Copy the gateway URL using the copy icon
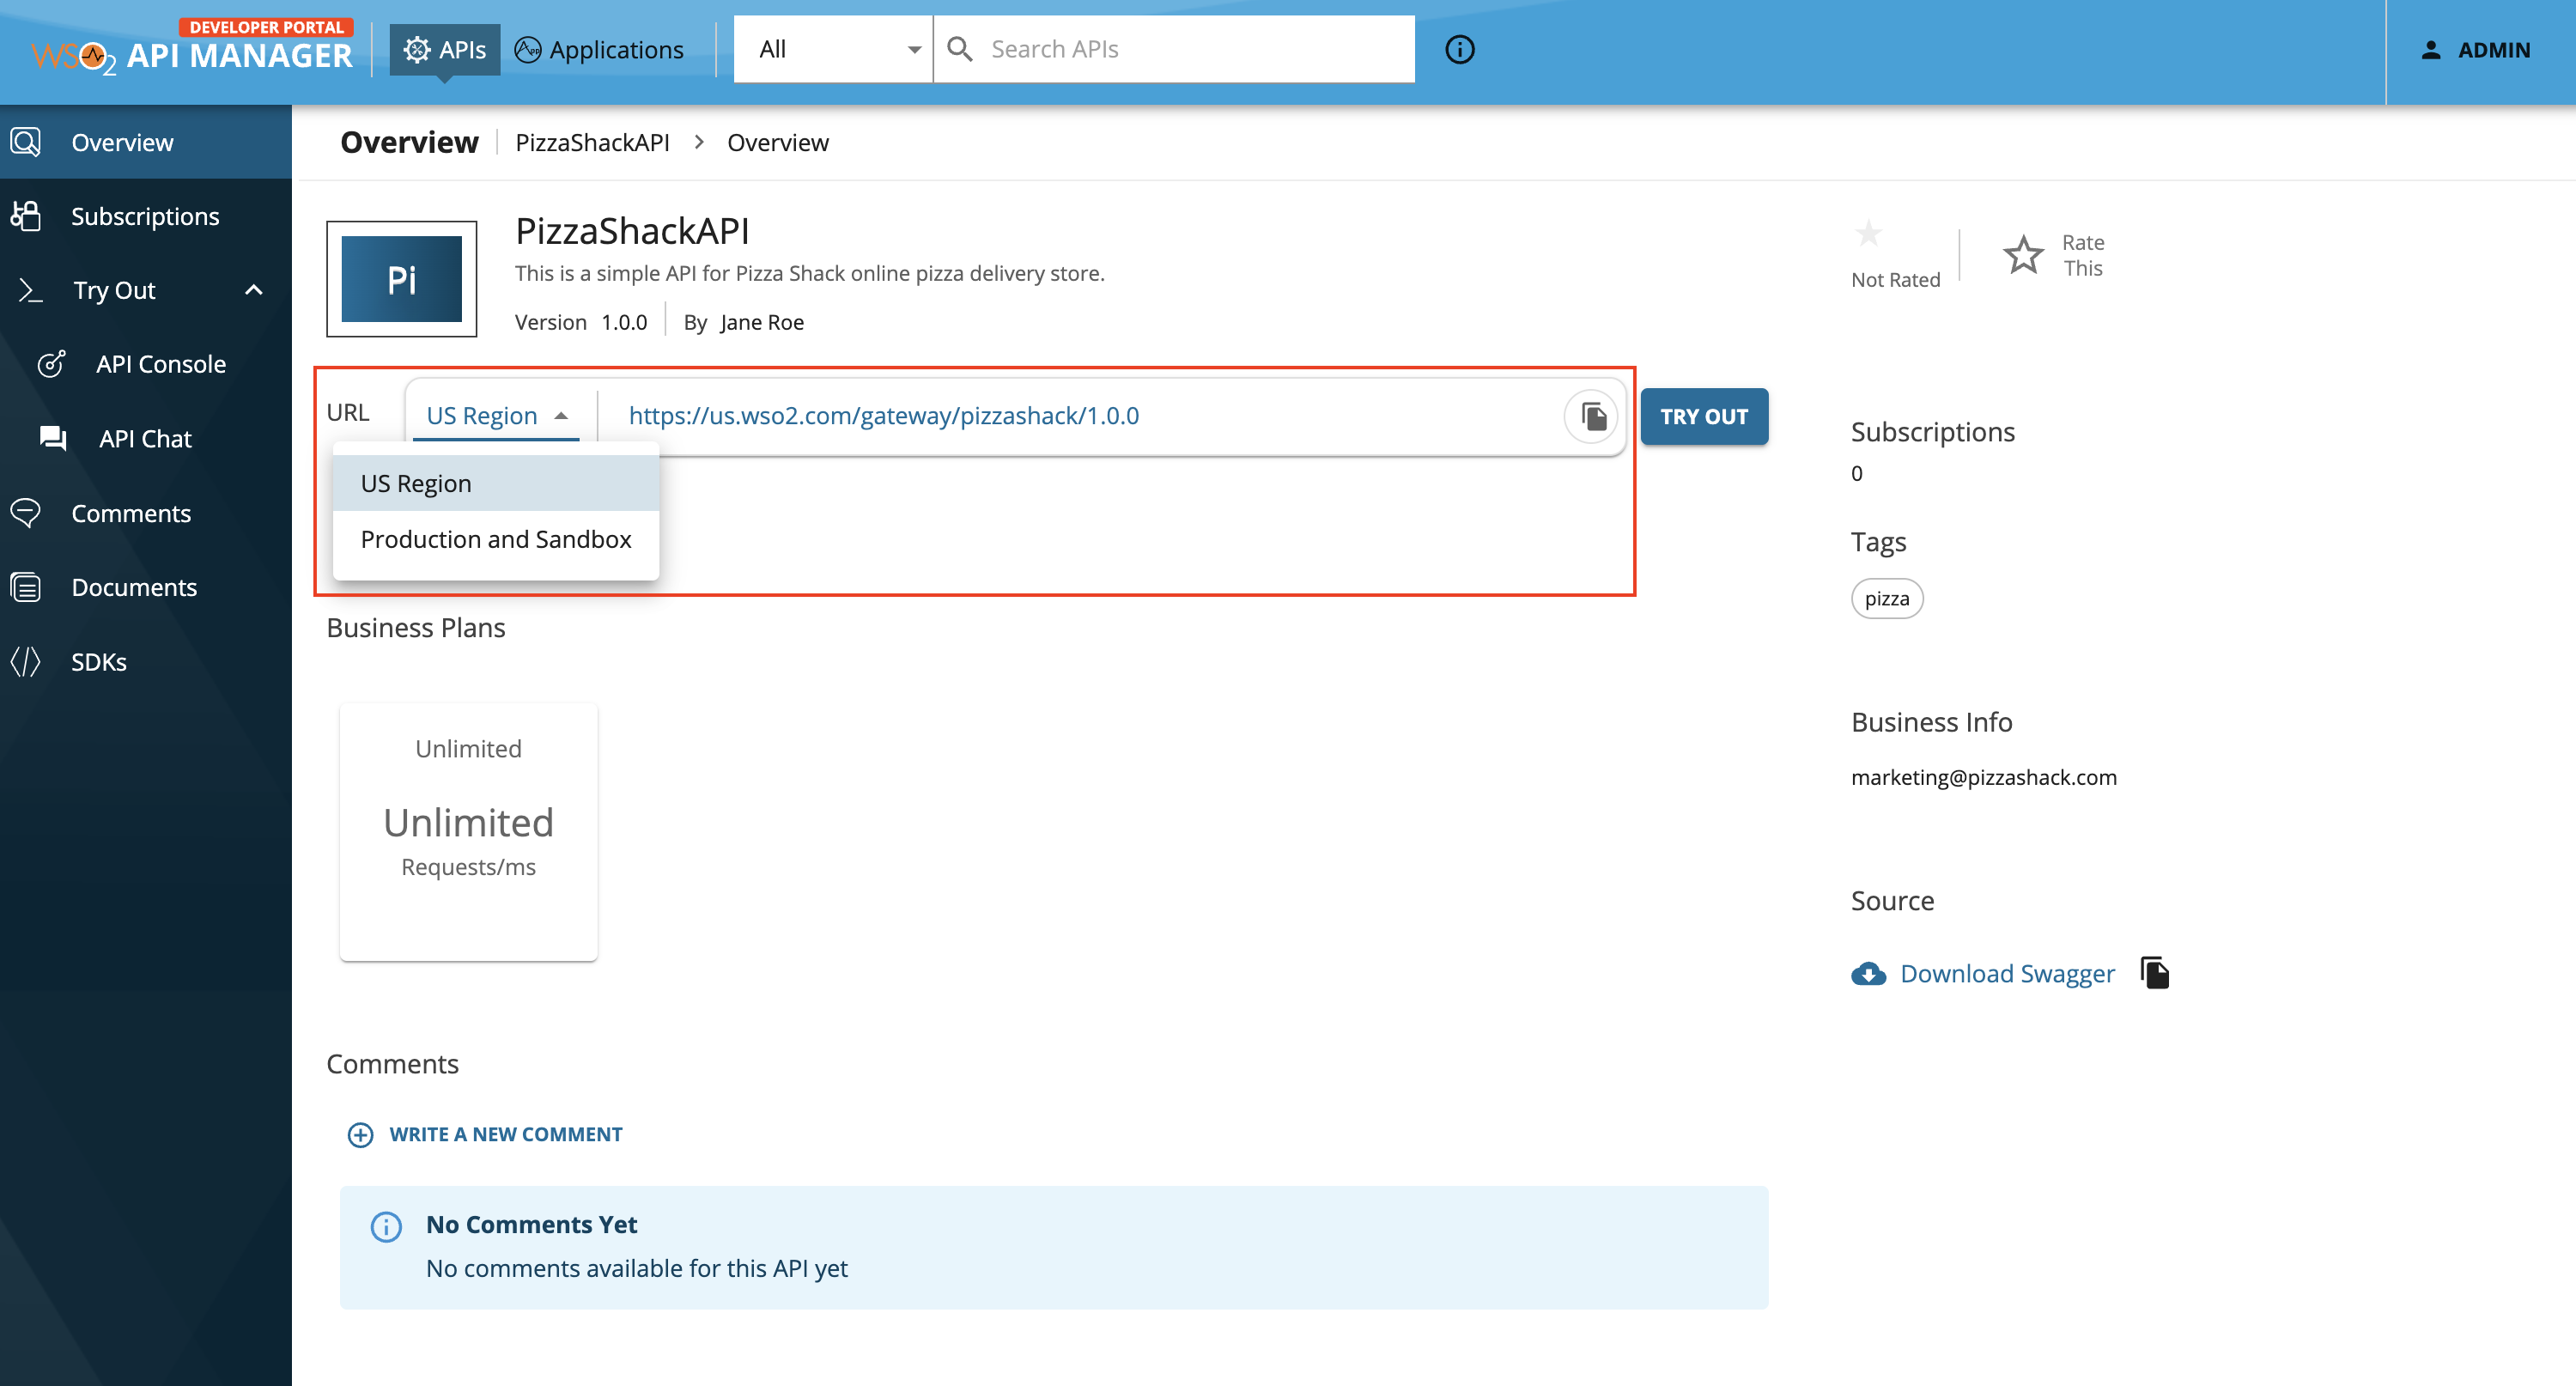This screenshot has width=2576, height=1386. pyautogui.click(x=1592, y=416)
